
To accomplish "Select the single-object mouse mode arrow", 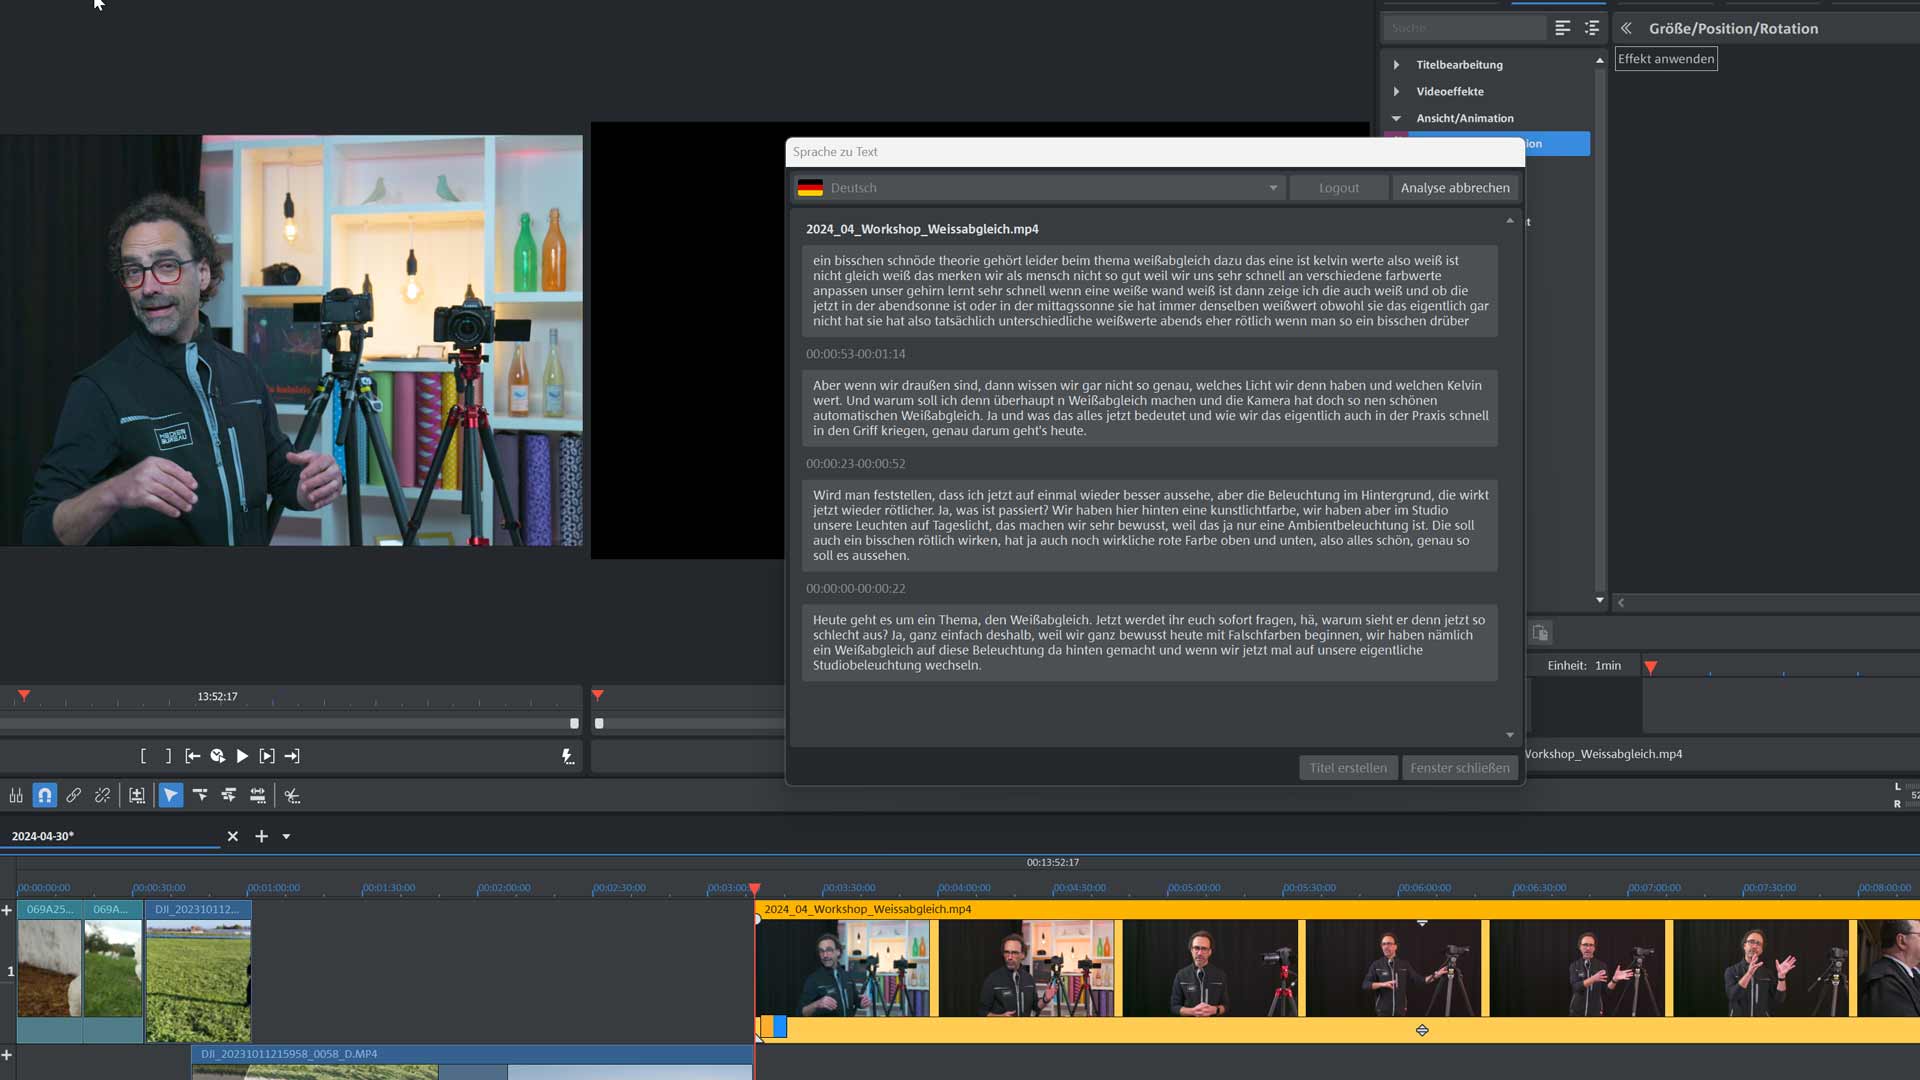I will 171,795.
